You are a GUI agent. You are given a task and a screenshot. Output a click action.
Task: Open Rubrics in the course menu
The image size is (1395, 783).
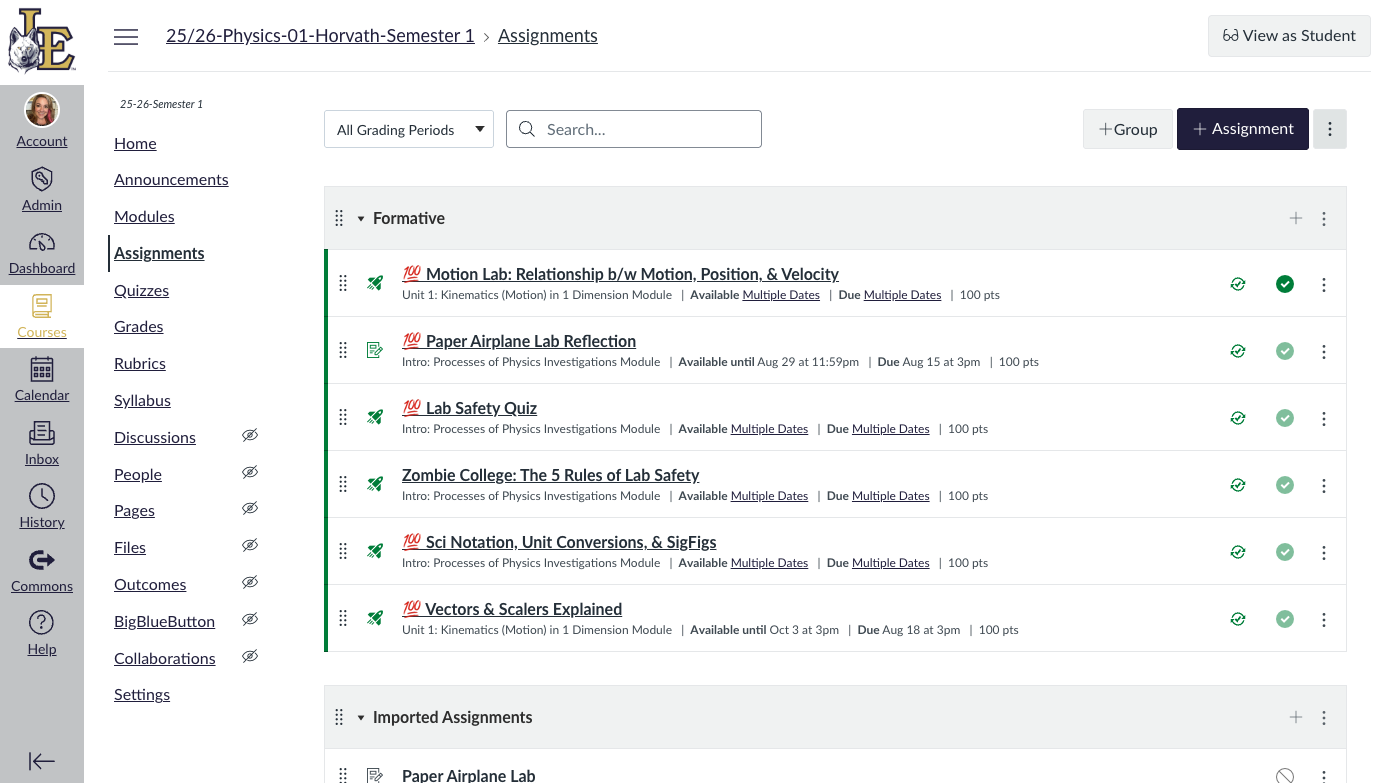click(x=140, y=364)
